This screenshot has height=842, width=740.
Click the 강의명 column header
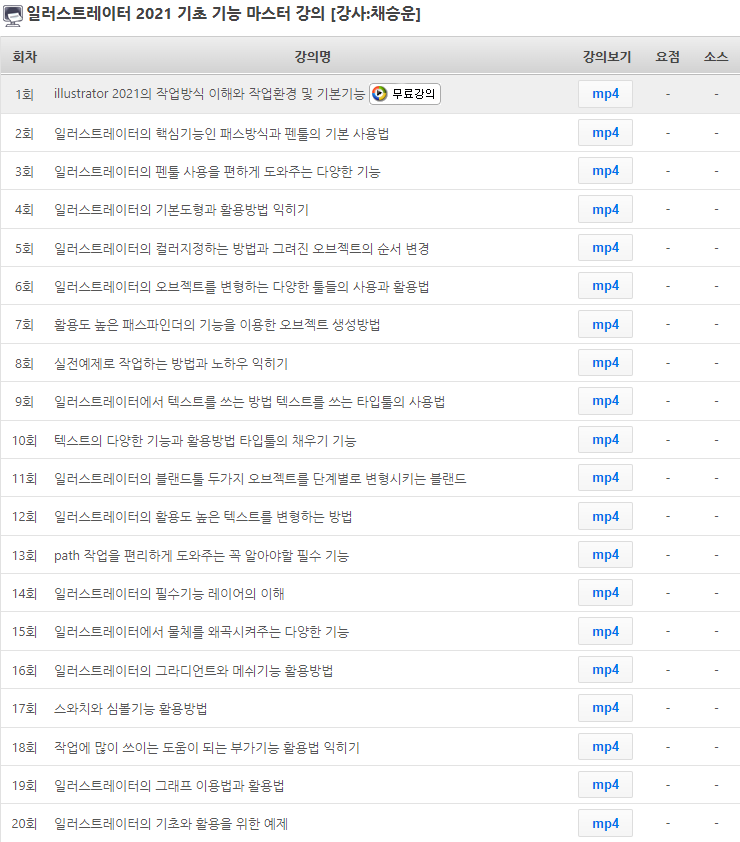click(313, 56)
